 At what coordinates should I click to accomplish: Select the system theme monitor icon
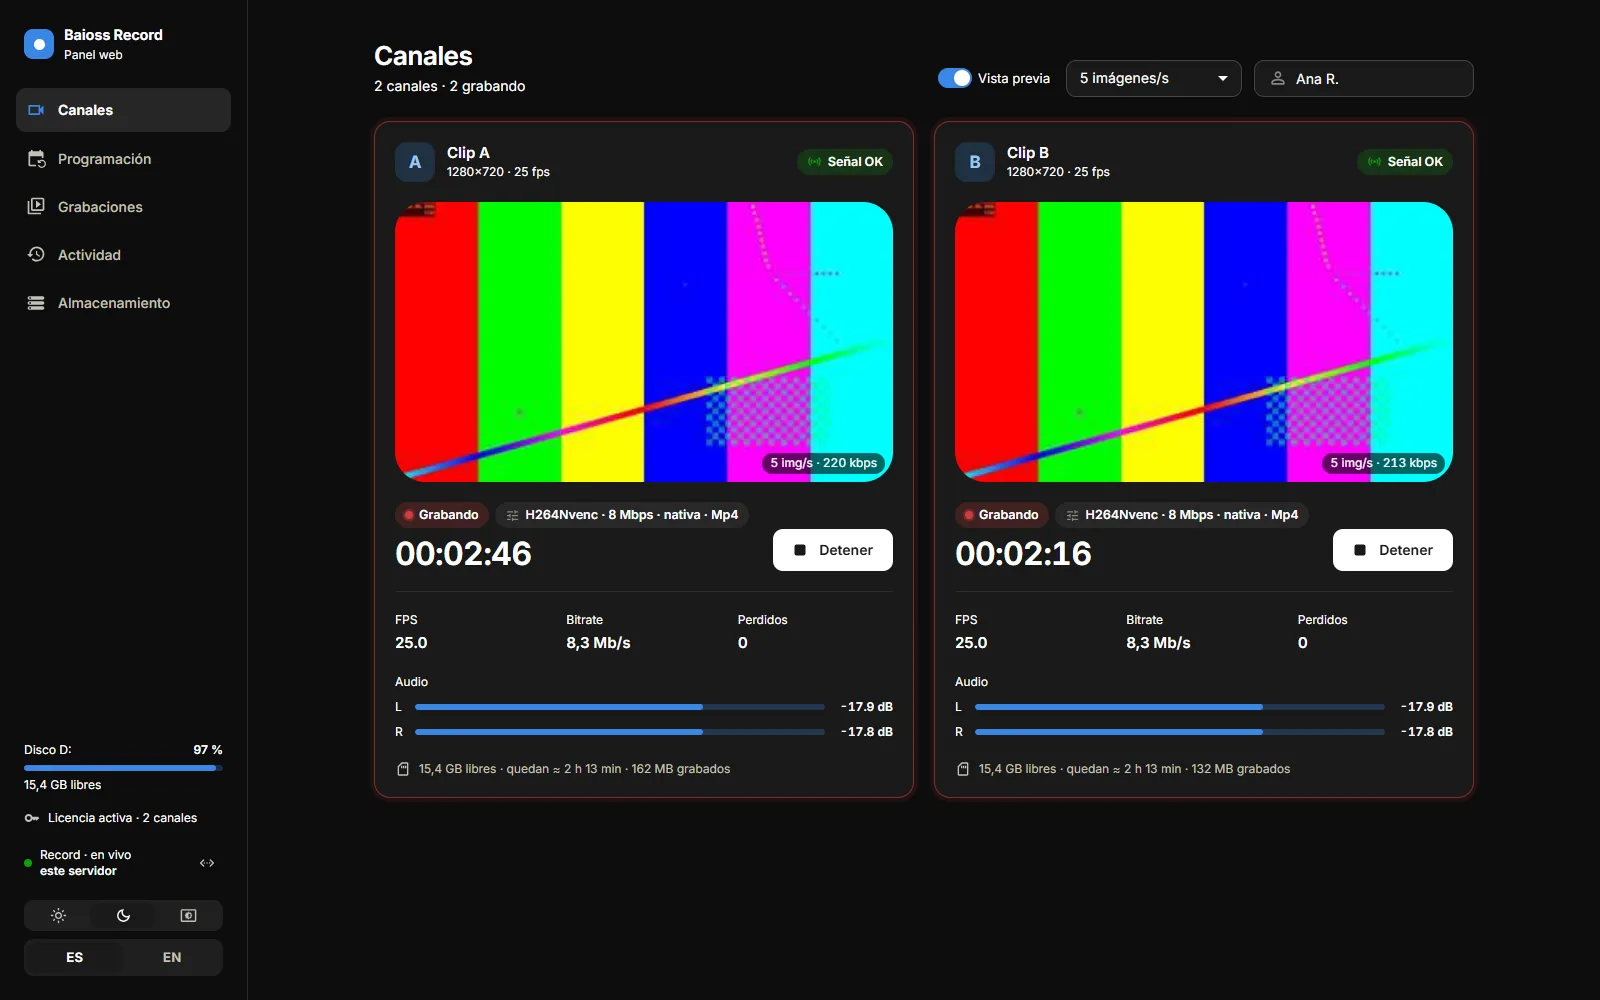pos(188,916)
